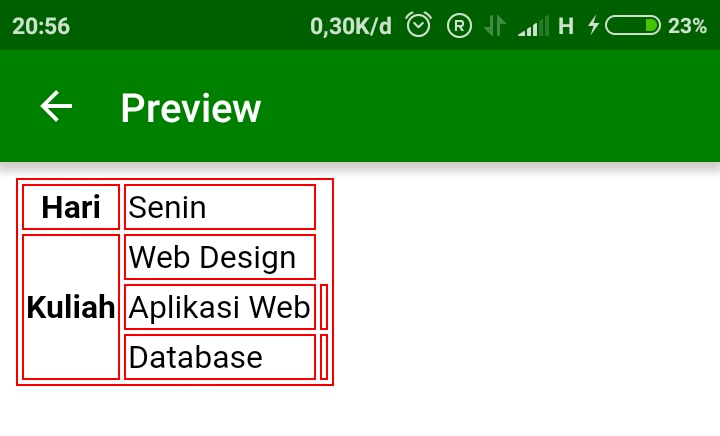Click the data transfer arrows icon
Viewport: 720px width, 436px height.
(x=494, y=26)
